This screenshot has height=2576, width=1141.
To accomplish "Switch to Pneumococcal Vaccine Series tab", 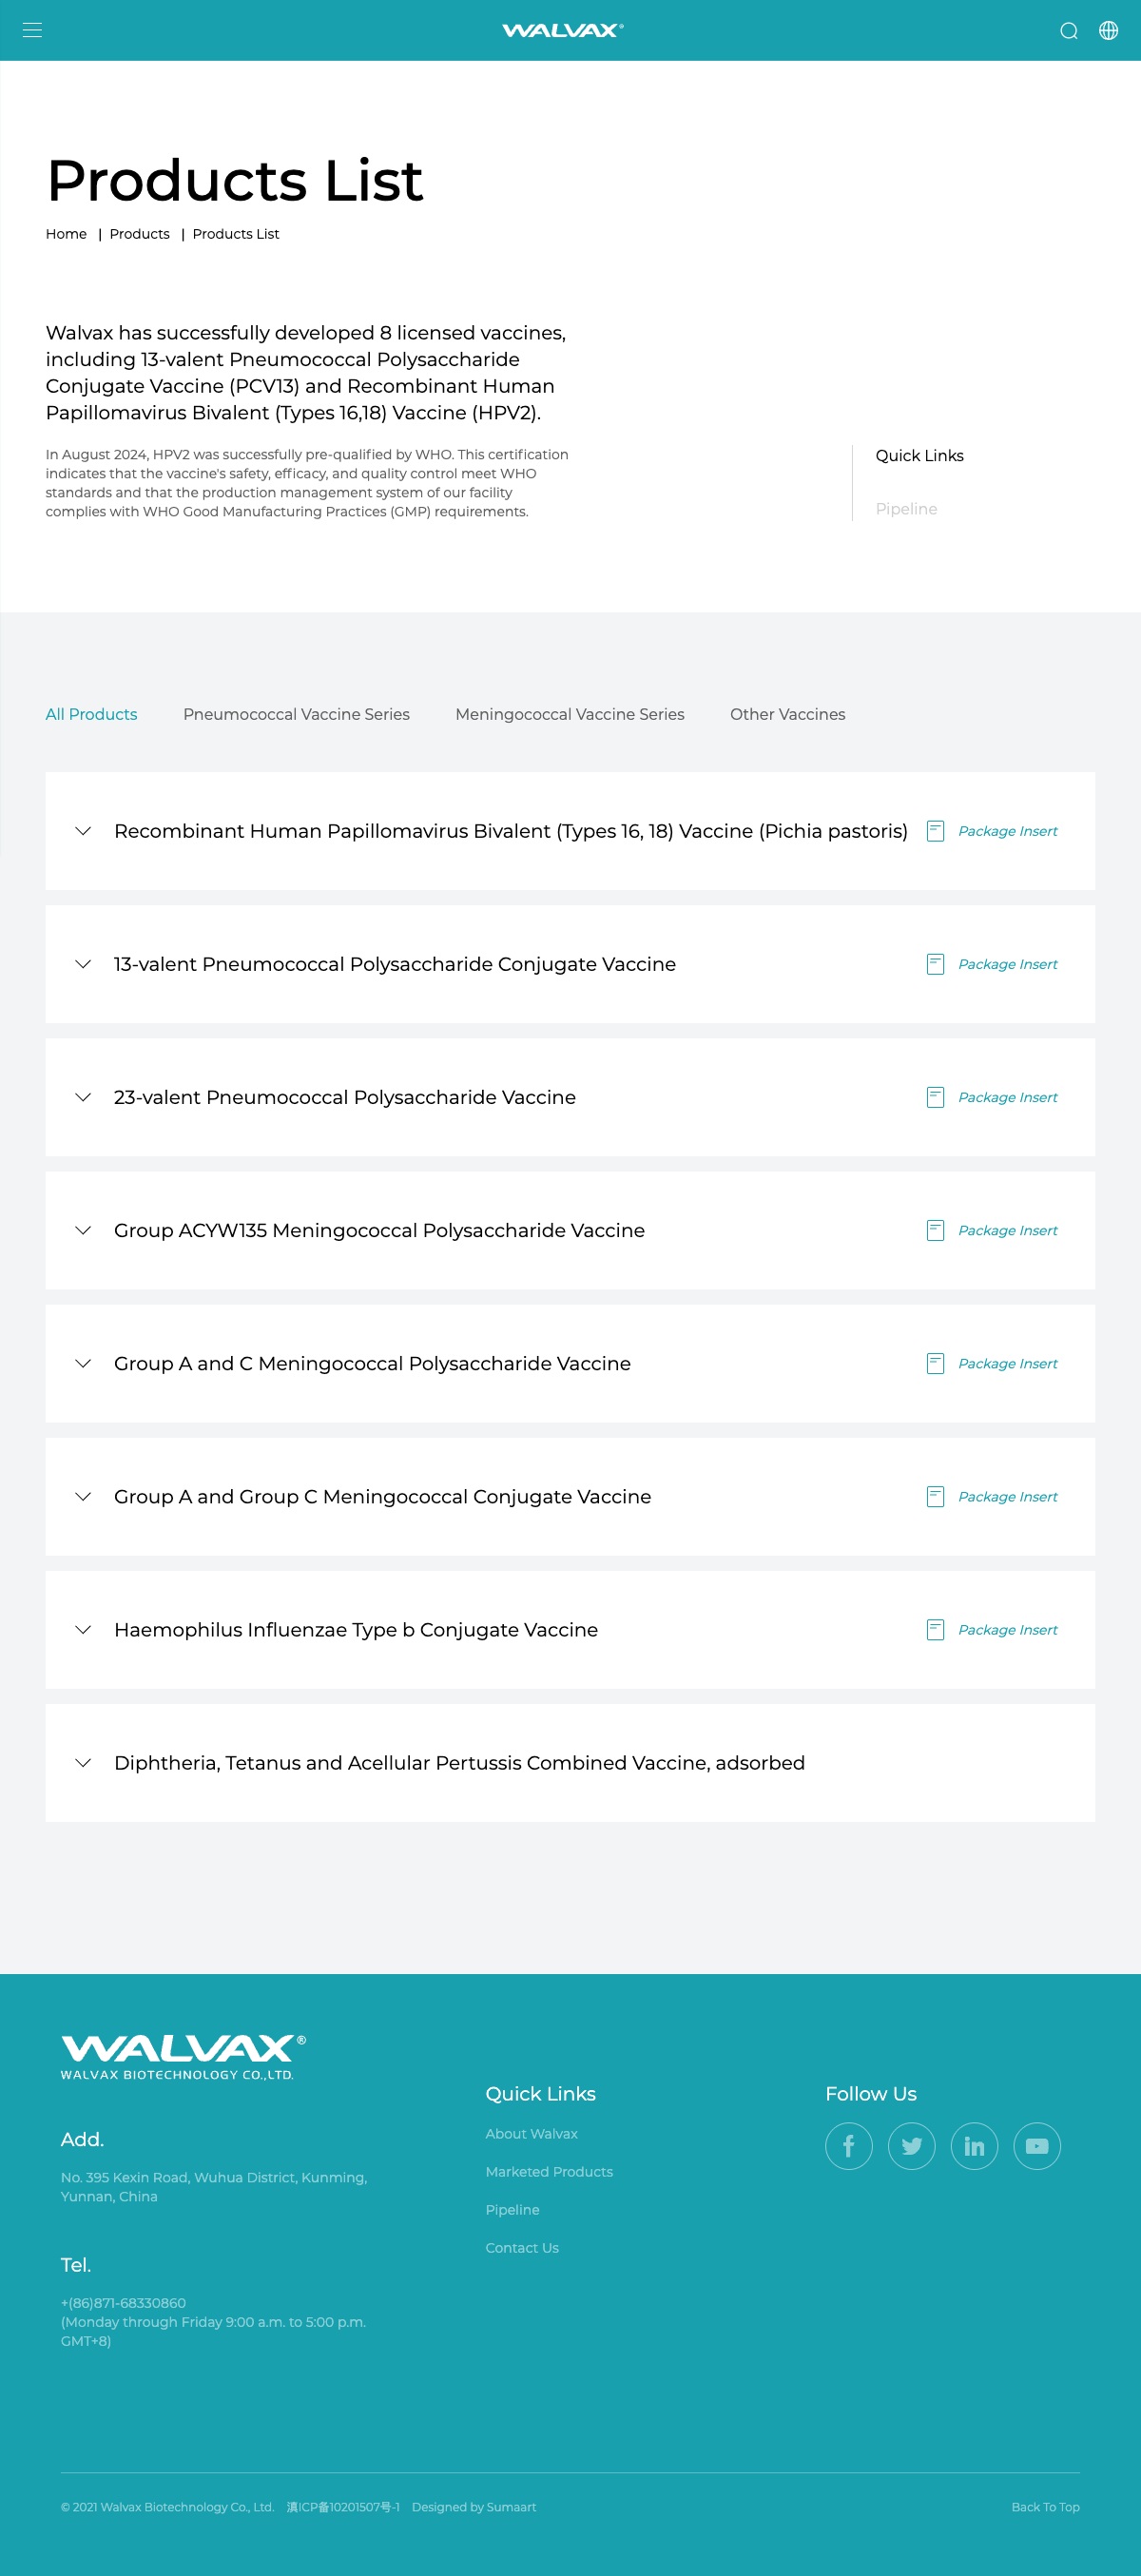I will [x=296, y=714].
